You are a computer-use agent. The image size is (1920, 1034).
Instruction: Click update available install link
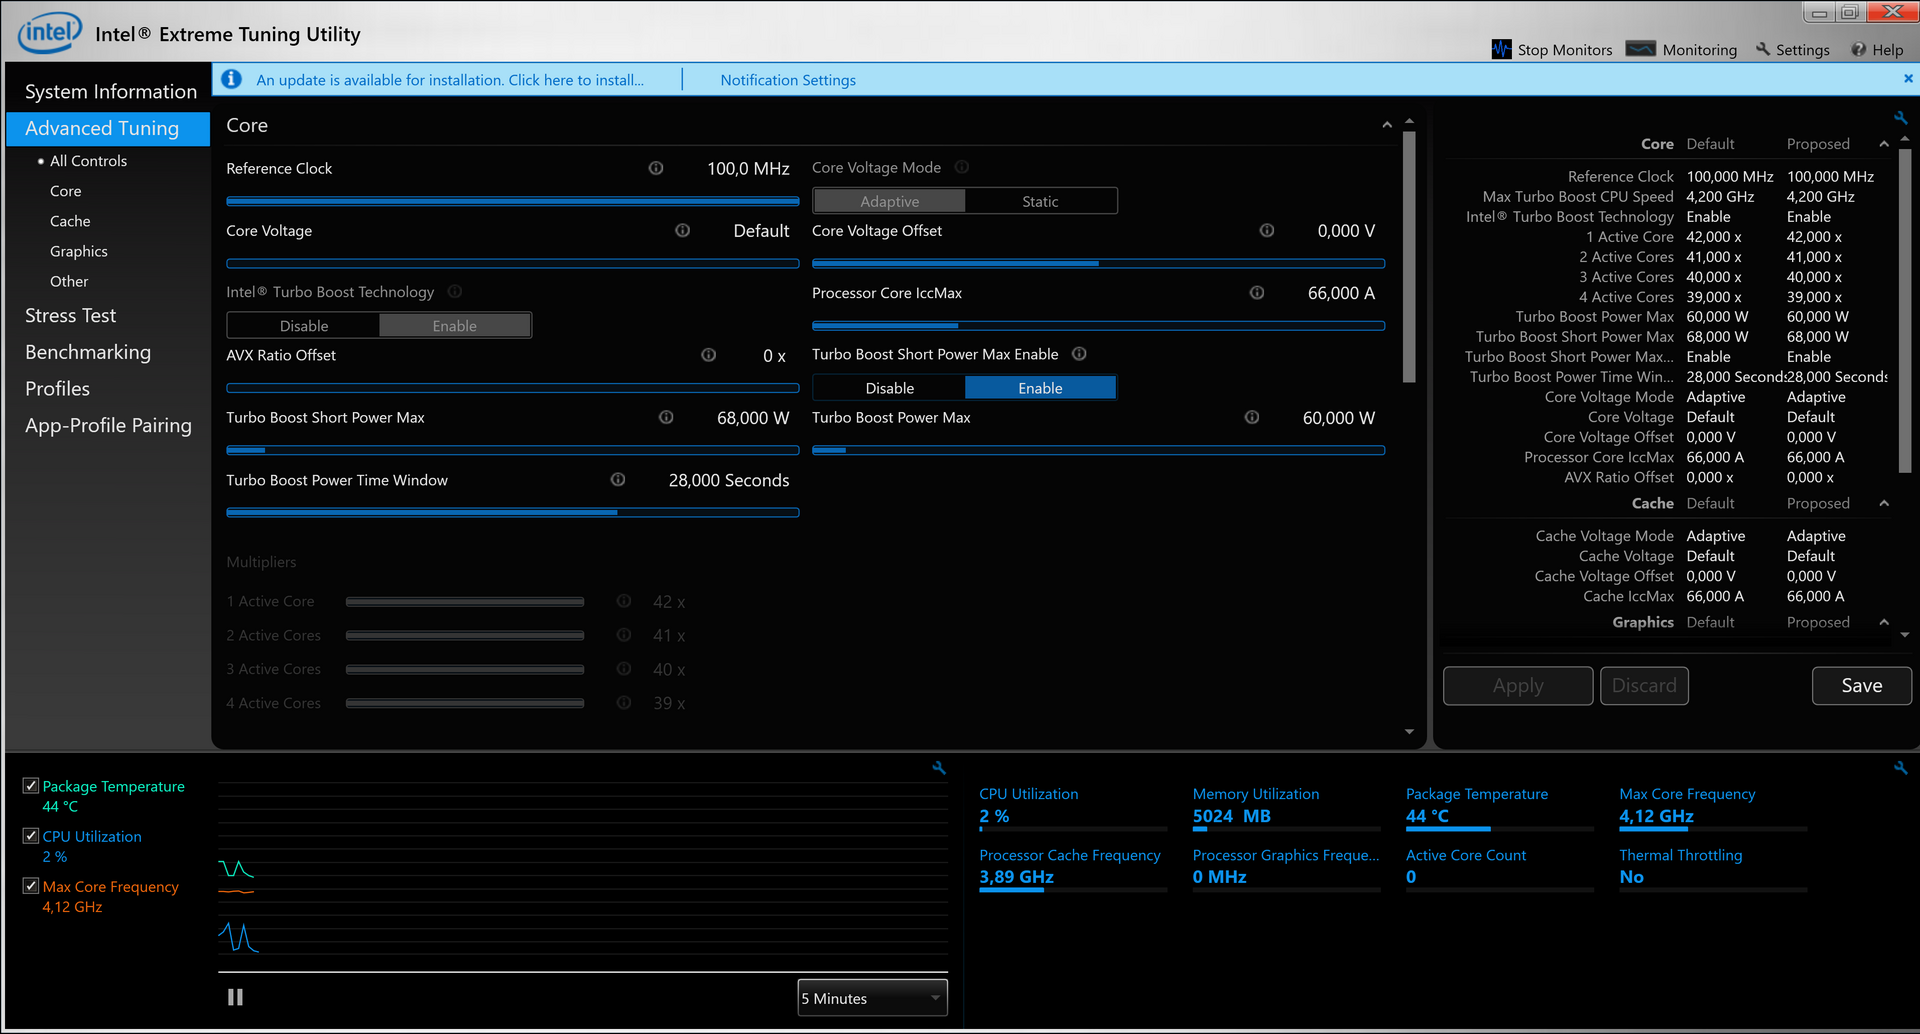pos(450,80)
